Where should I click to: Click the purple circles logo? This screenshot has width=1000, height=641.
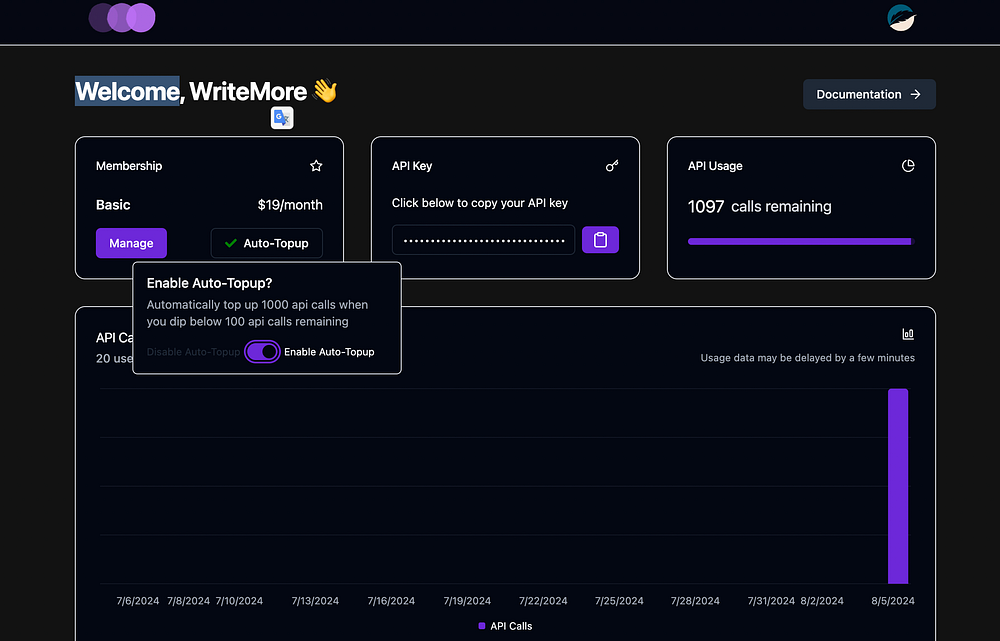pos(122,18)
